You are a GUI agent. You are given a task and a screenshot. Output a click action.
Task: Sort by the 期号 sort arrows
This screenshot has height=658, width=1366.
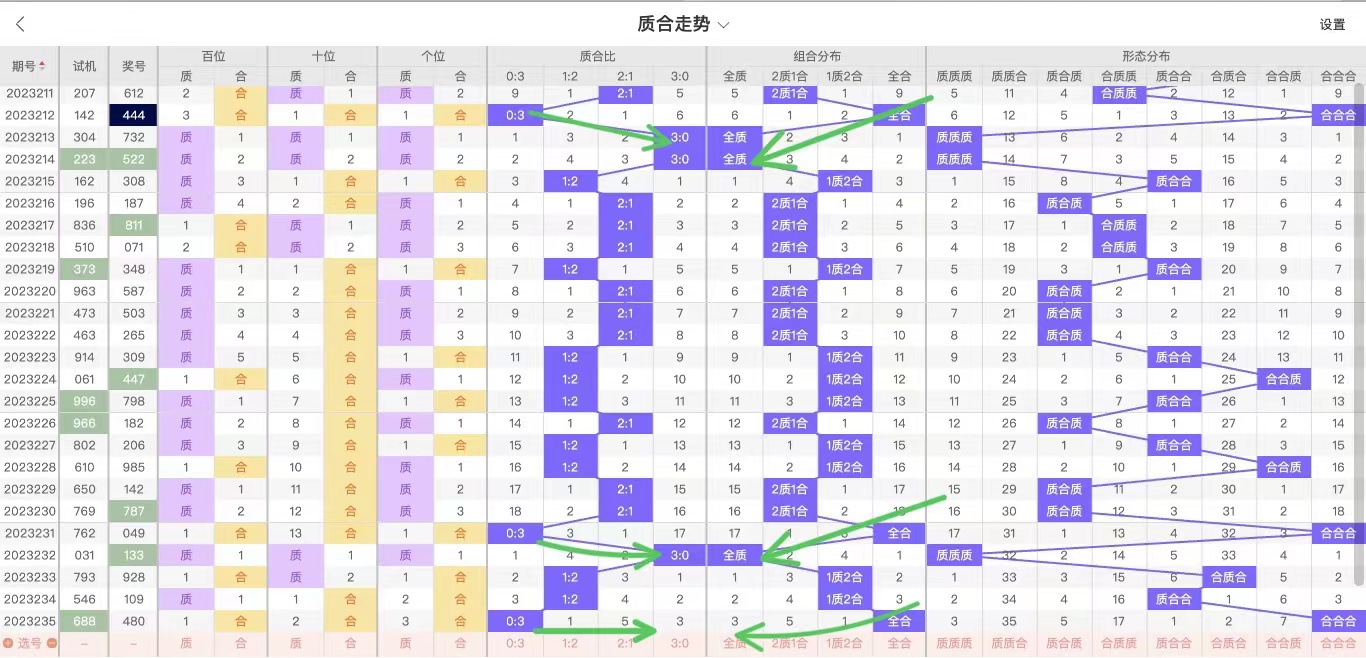pyautogui.click(x=42, y=66)
